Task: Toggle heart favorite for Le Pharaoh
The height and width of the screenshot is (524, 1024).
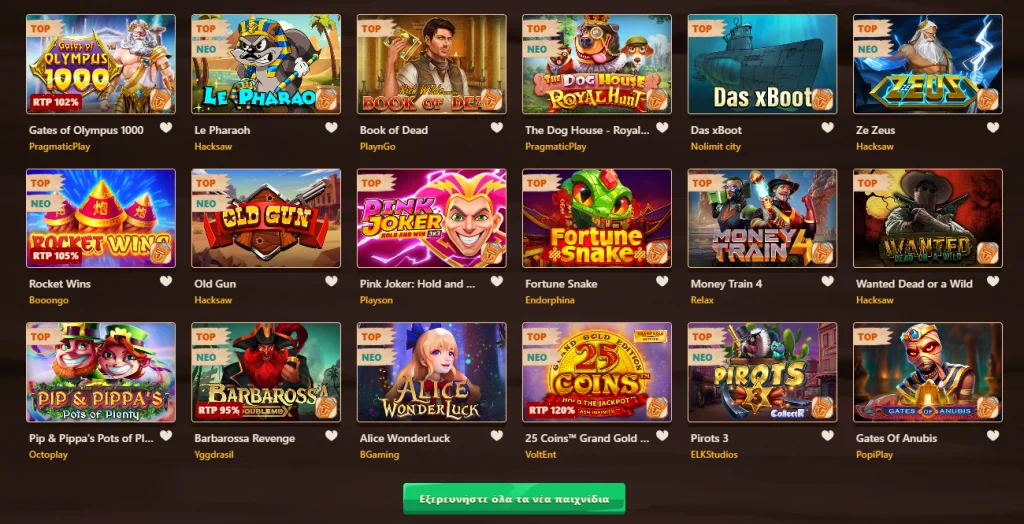Action: (331, 127)
